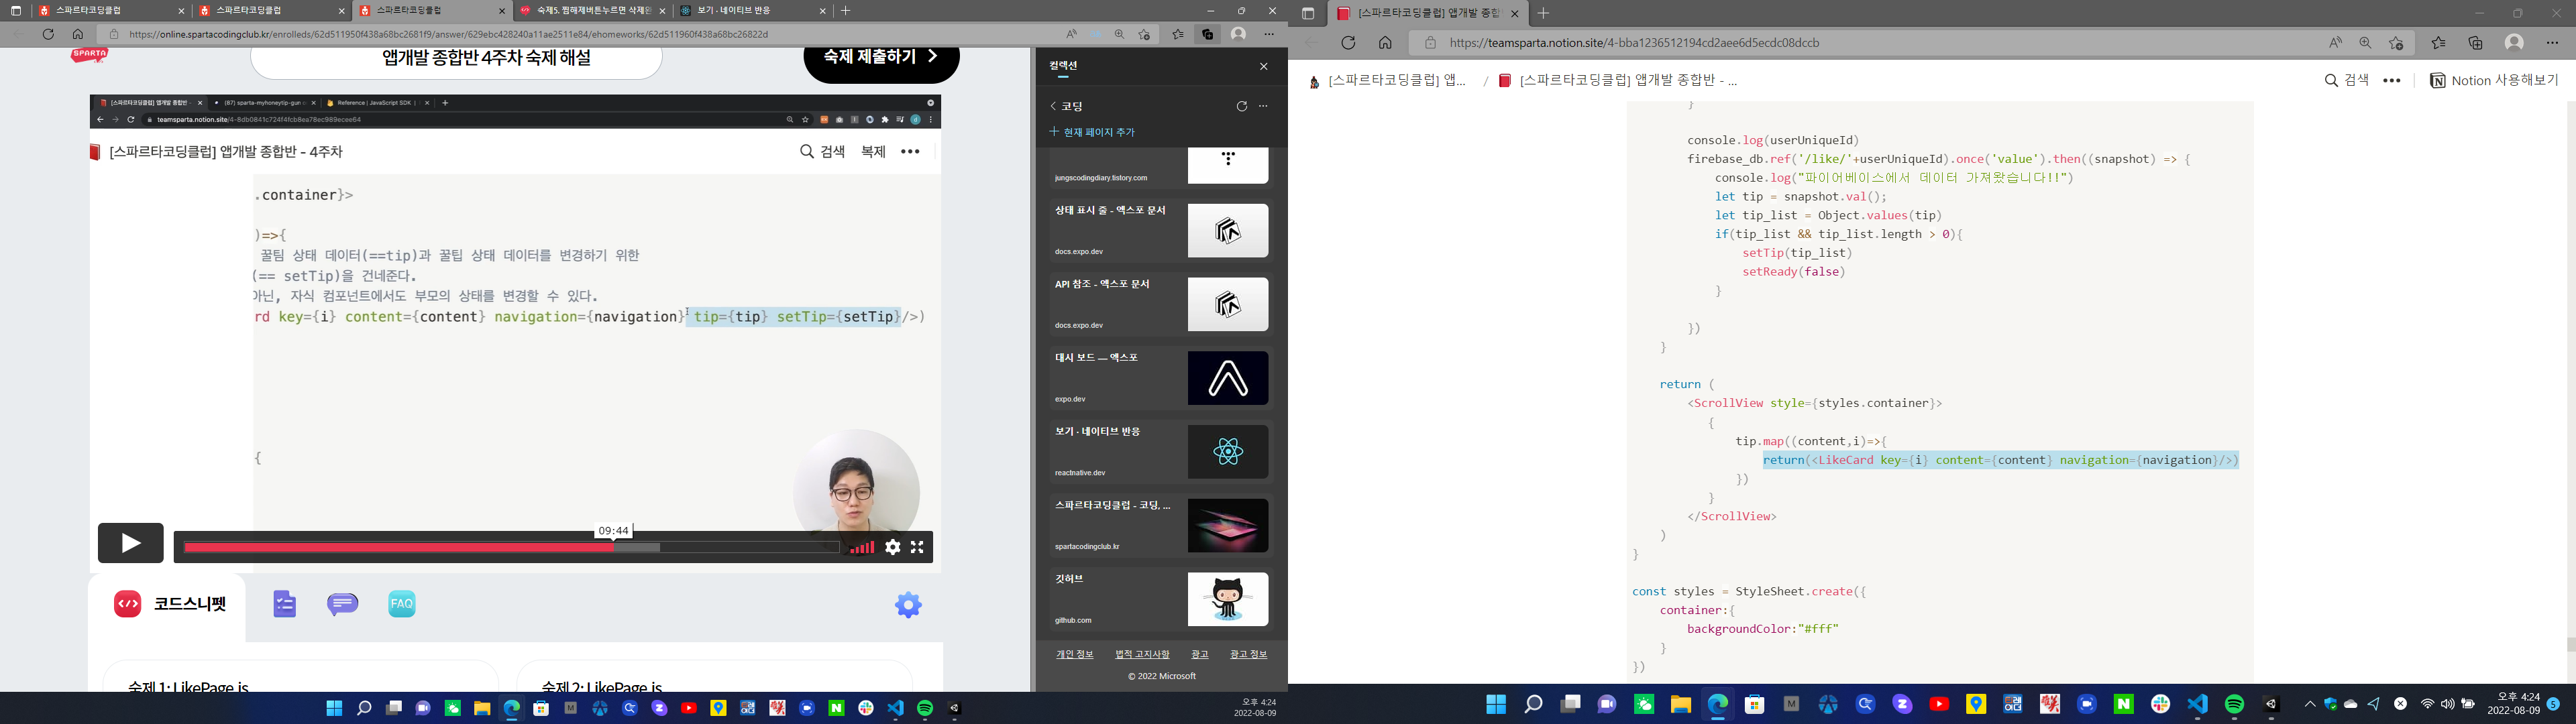Click the 법적 고지사항 link
The width and height of the screenshot is (2576, 724).
(x=1142, y=654)
